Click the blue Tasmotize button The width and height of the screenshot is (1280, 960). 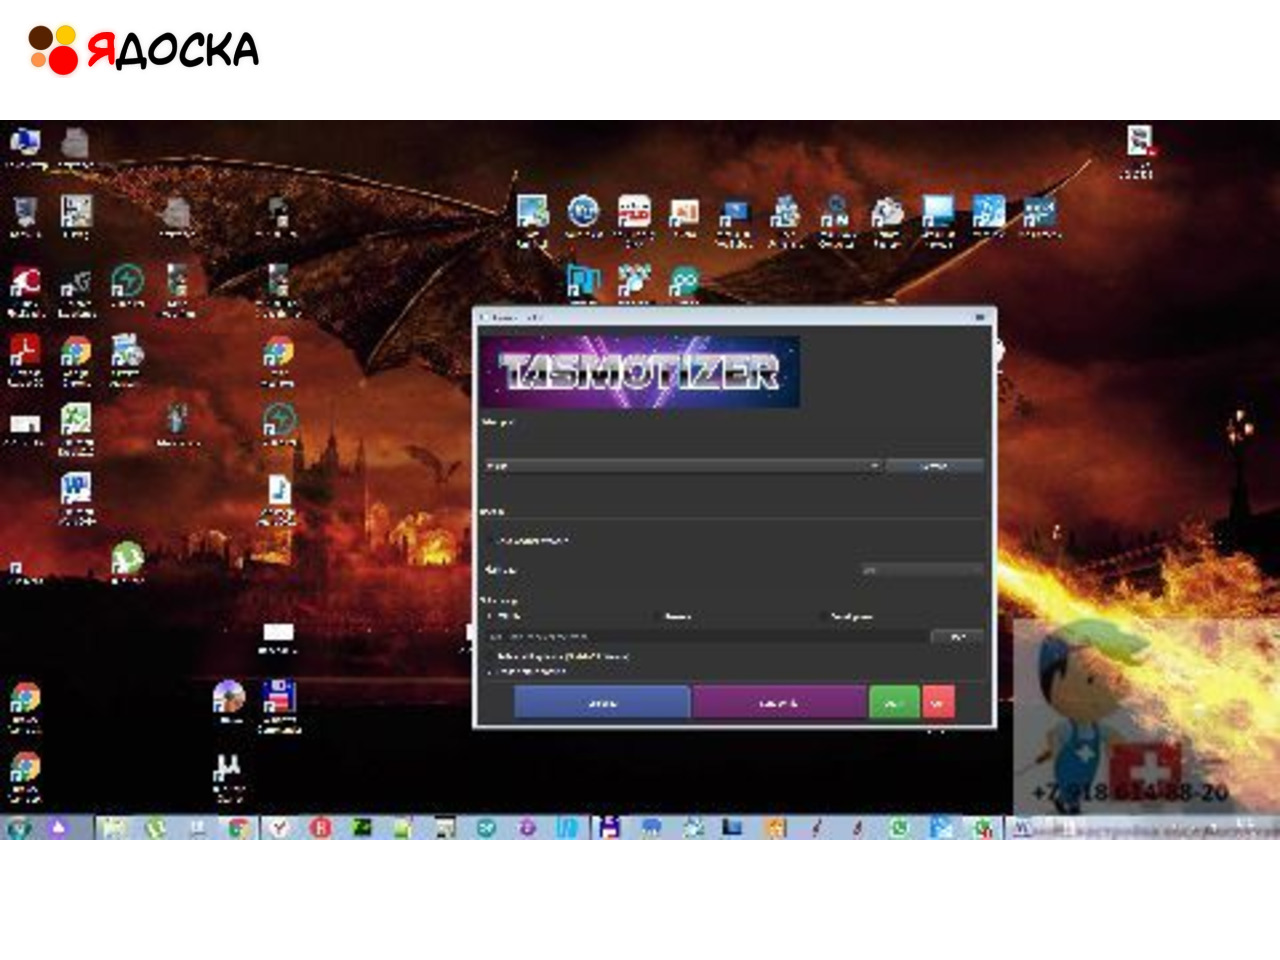602,703
